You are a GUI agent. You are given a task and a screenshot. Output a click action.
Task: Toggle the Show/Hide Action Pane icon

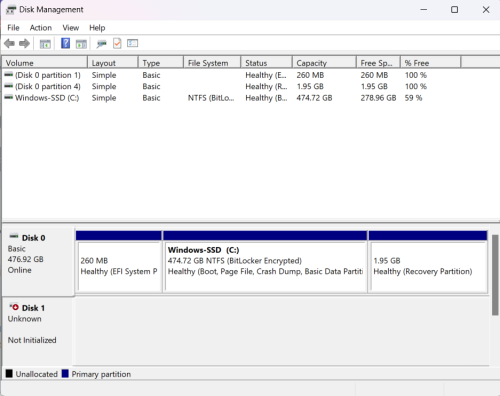point(81,44)
